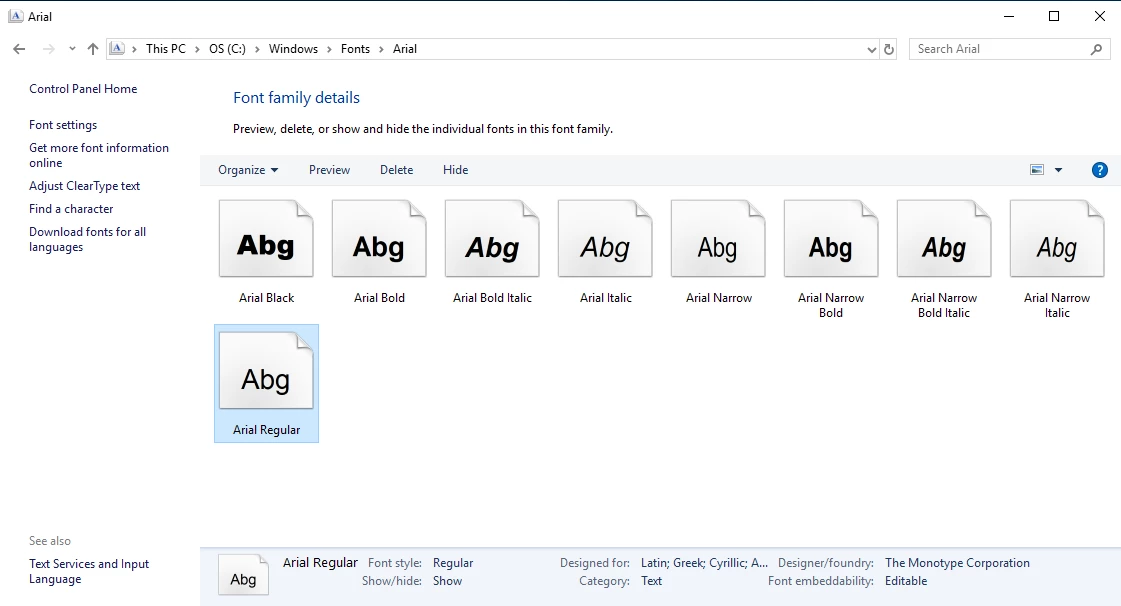
Task: Select the Arial Regular font icon
Action: 266,371
